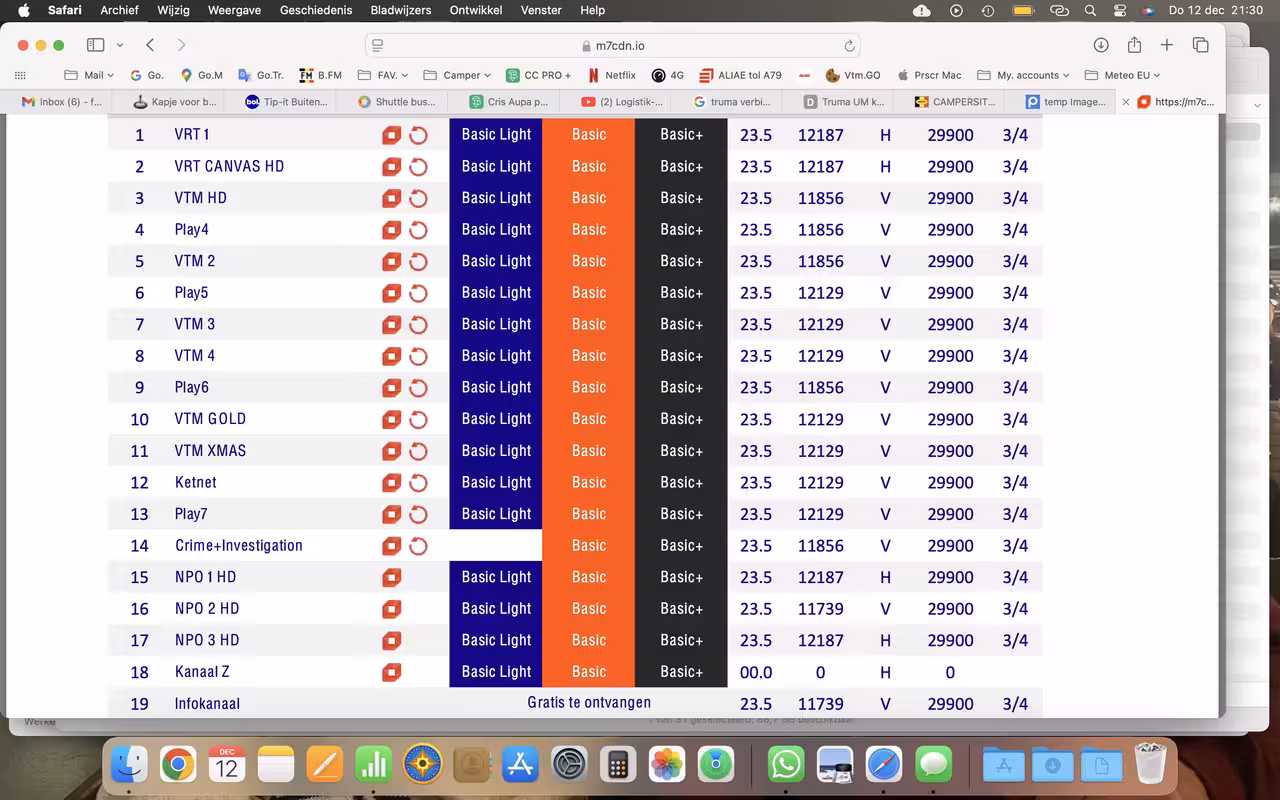Open the Netflix bookmark

tap(611, 75)
